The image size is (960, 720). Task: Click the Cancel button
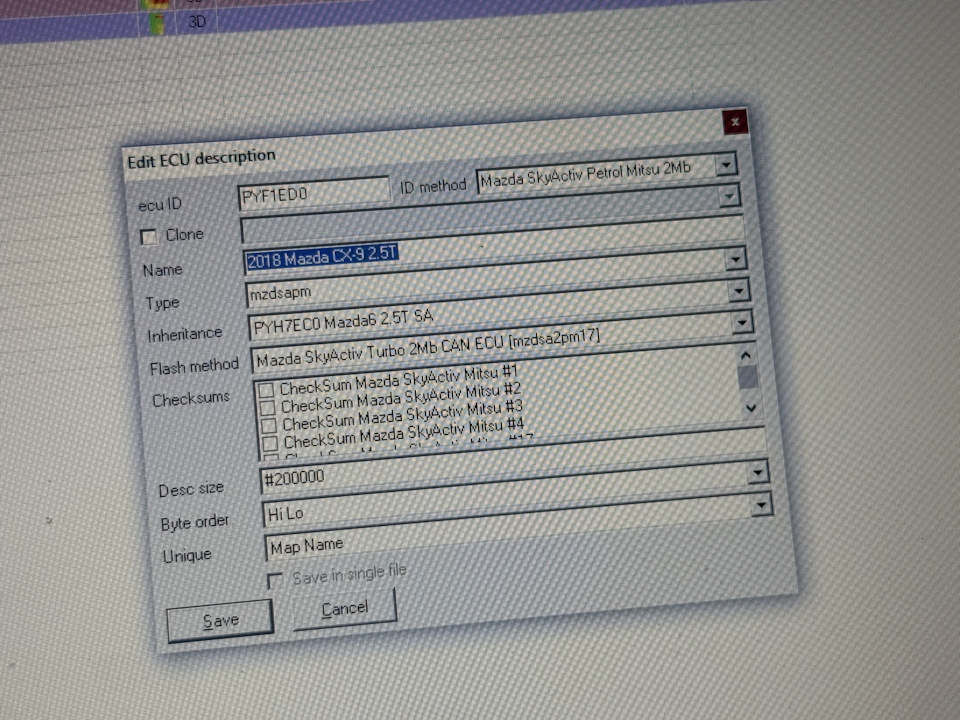pyautogui.click(x=345, y=609)
